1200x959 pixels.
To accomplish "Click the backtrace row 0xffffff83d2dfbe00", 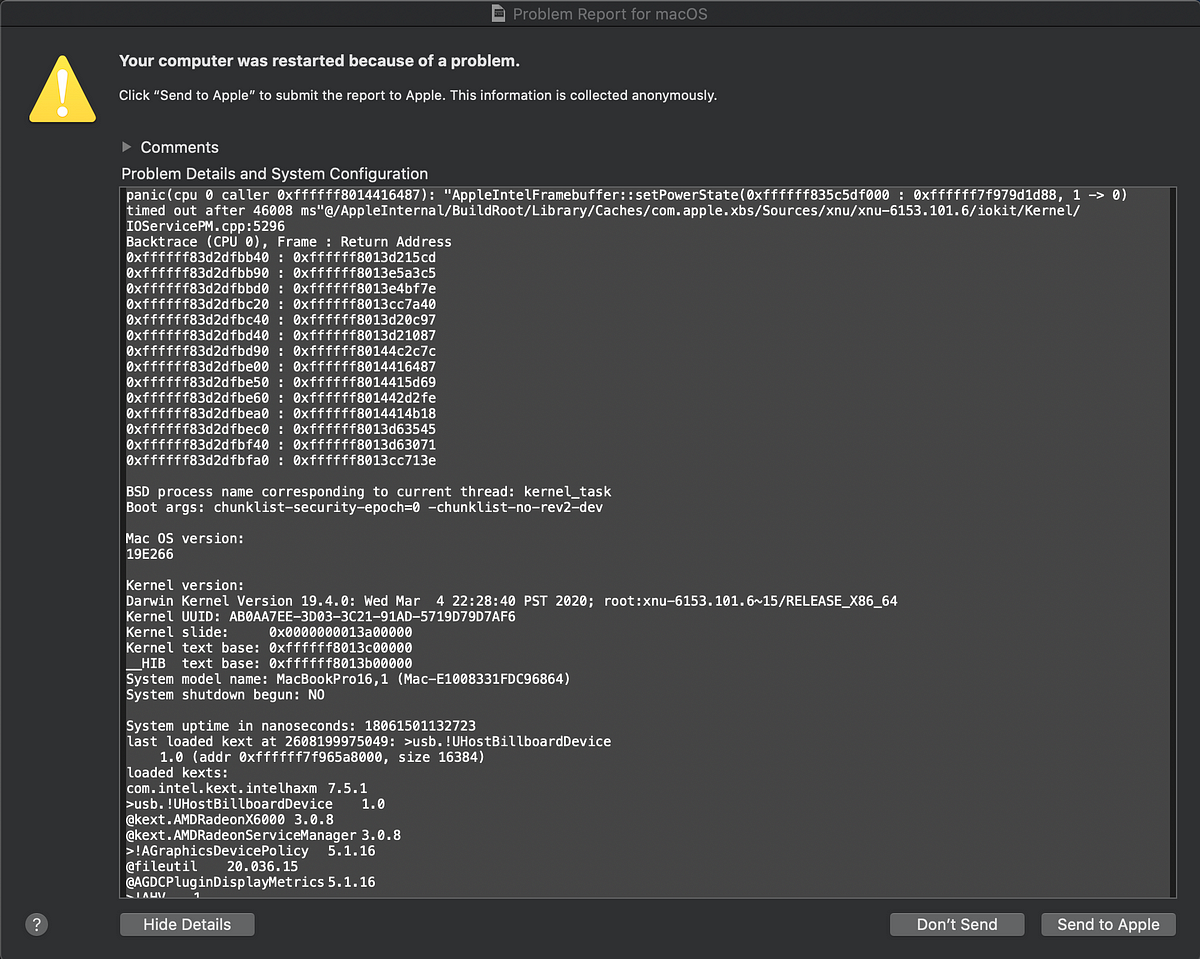I will click(281, 367).
